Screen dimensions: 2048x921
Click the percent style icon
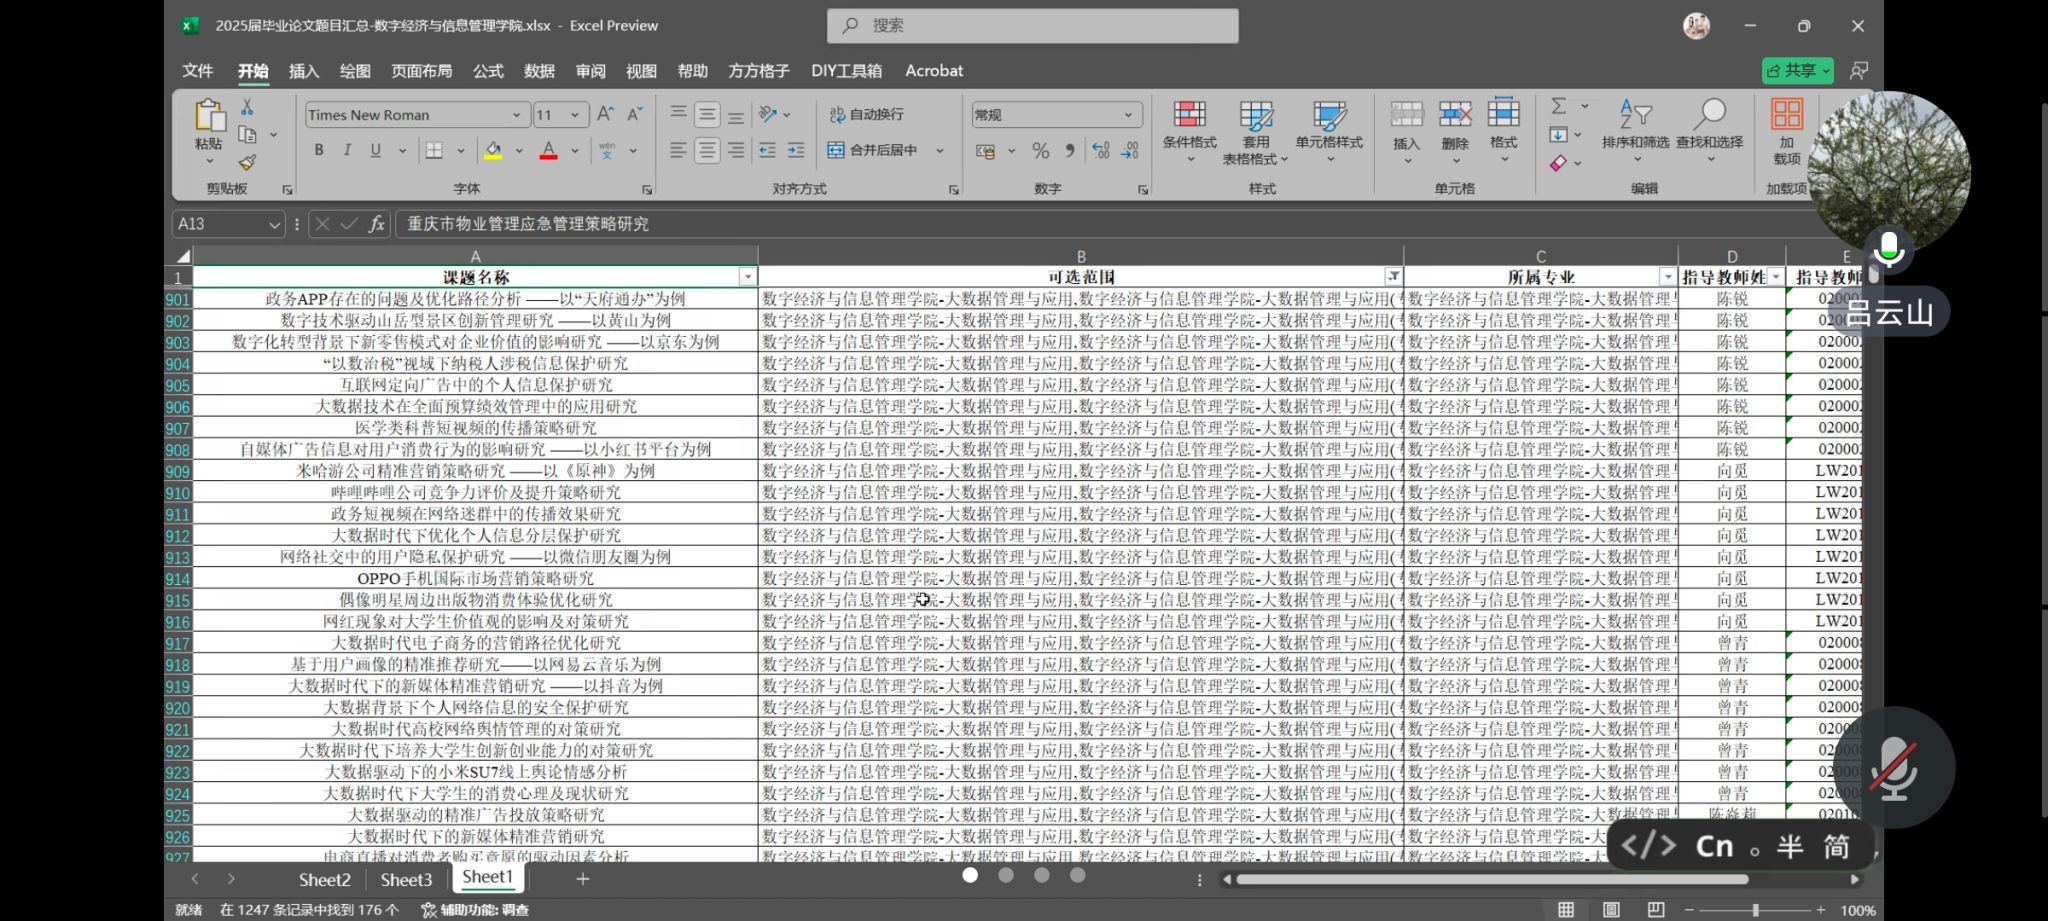point(1041,150)
